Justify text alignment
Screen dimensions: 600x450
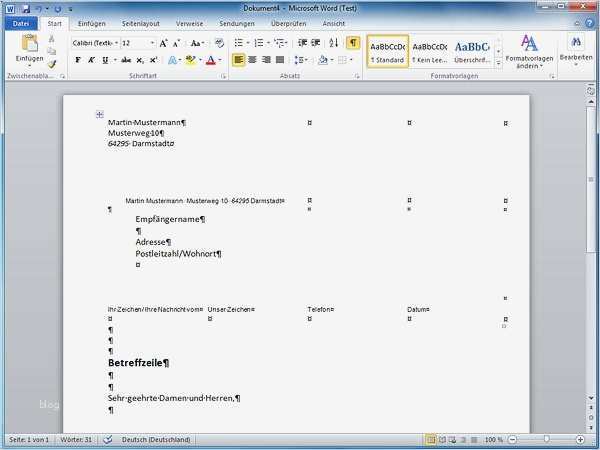click(280, 60)
